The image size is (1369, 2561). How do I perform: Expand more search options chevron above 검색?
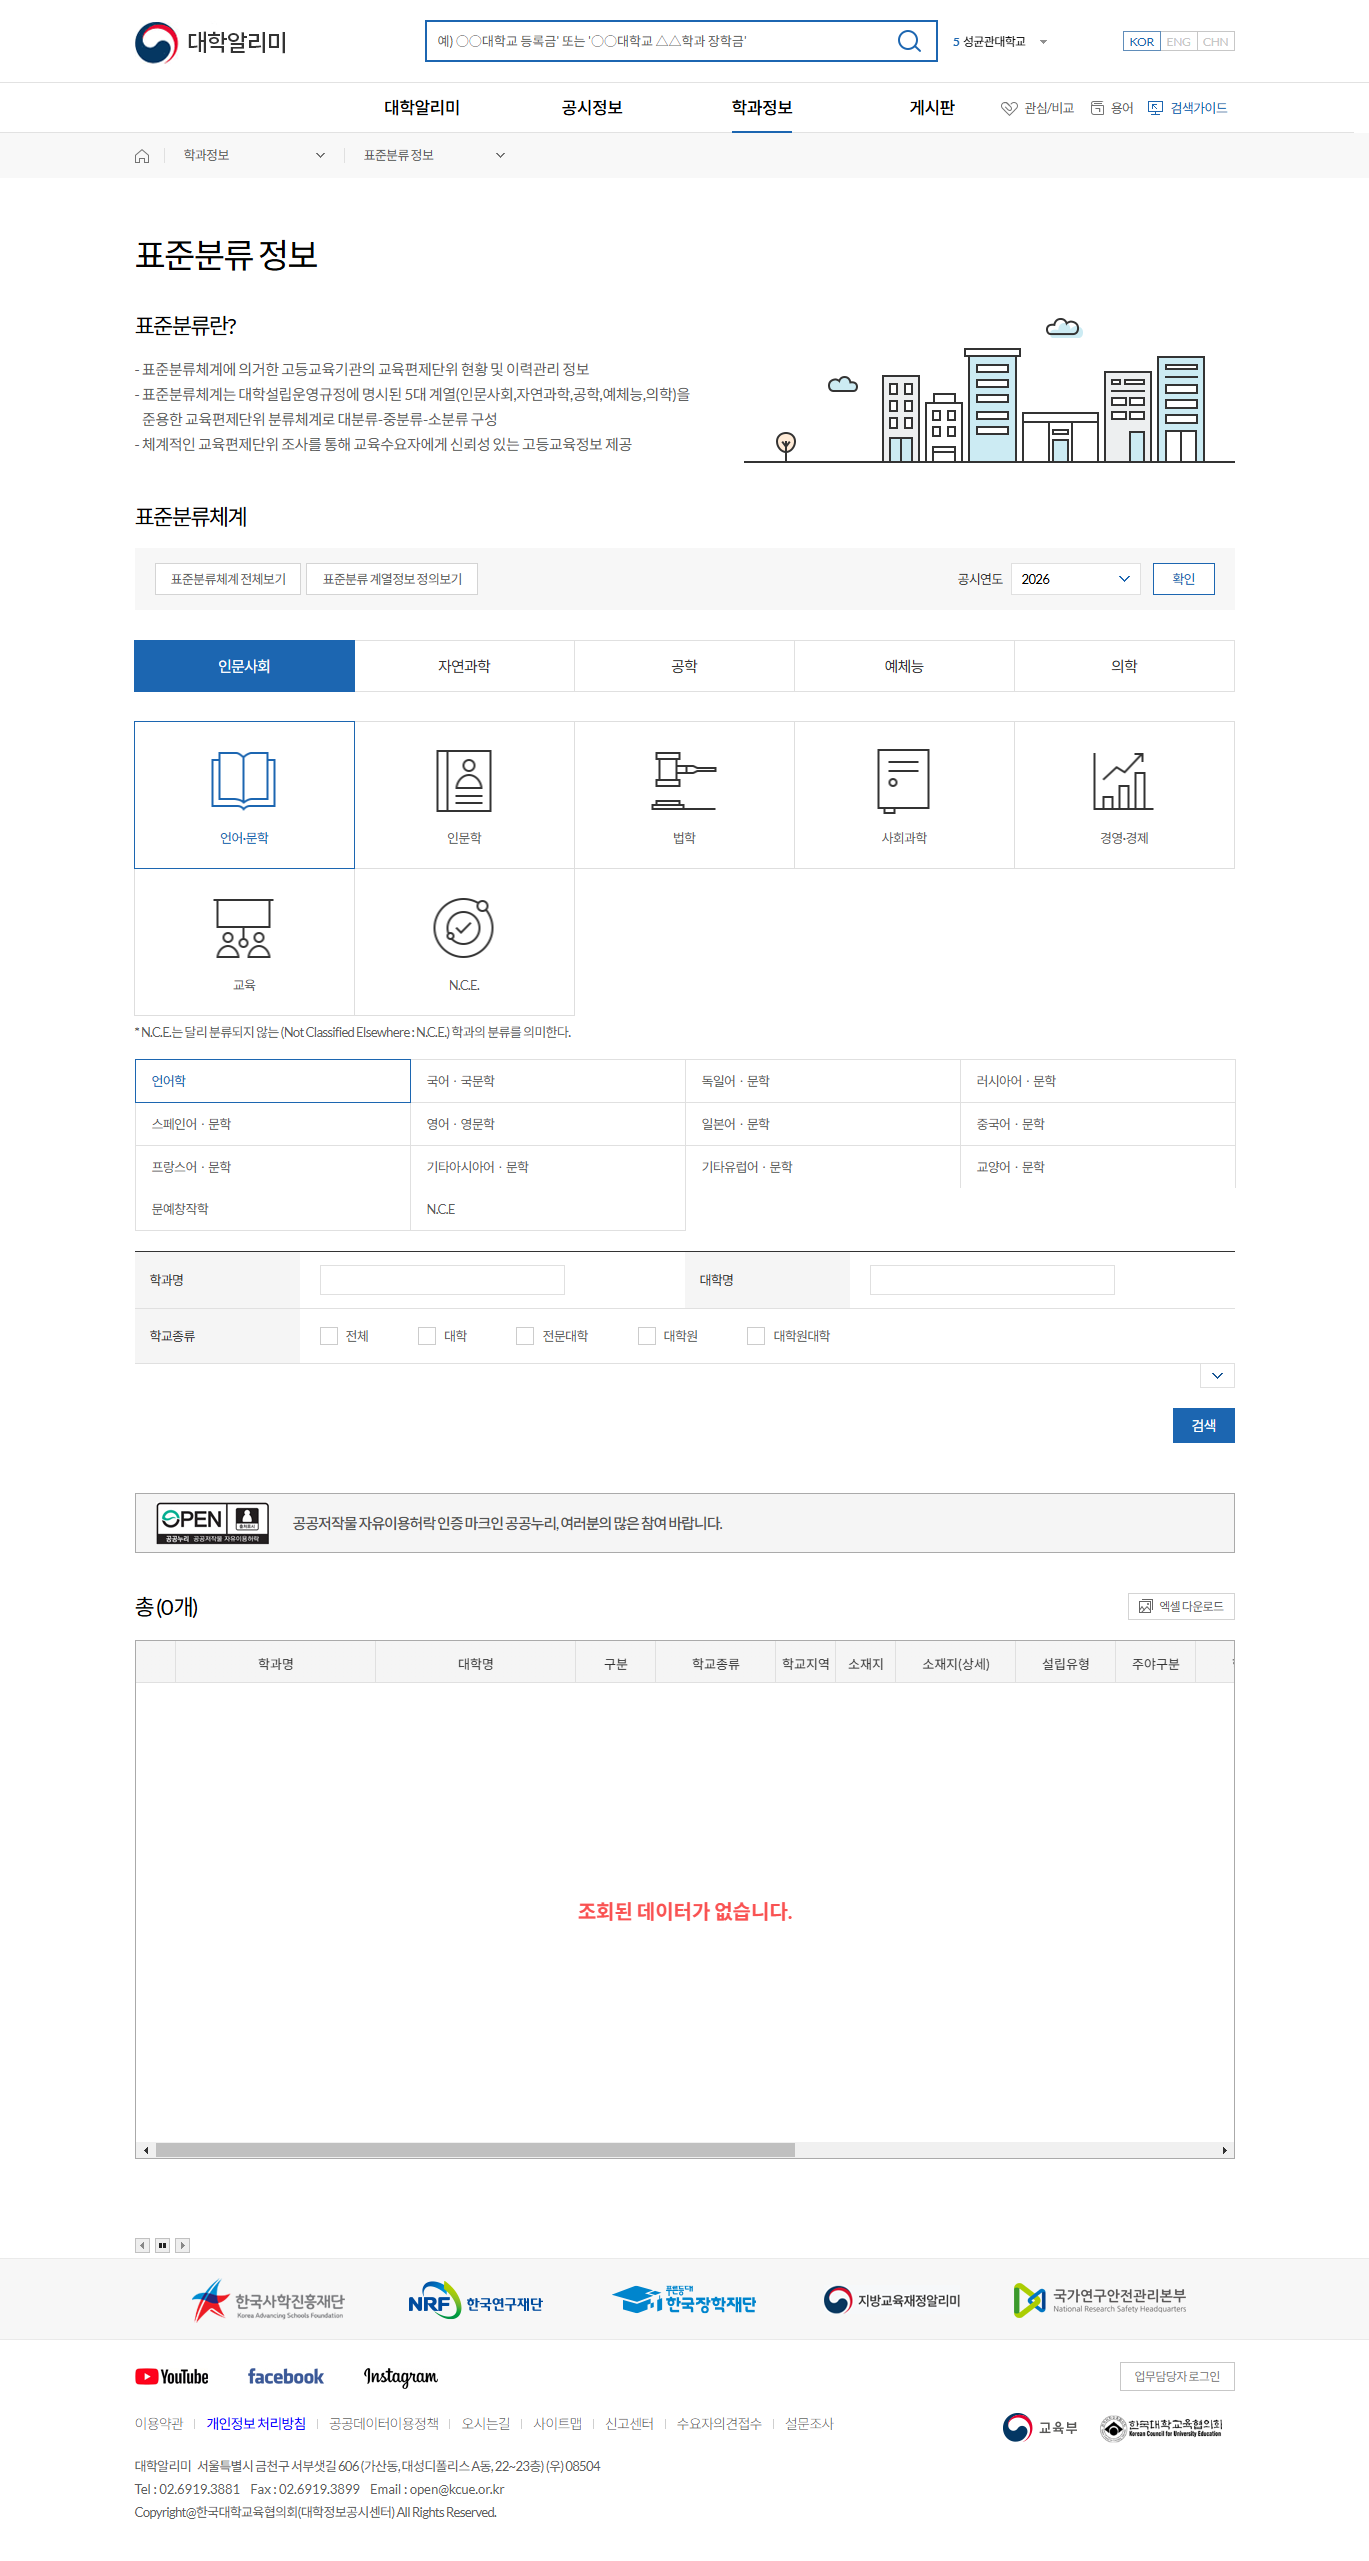tap(1216, 1376)
